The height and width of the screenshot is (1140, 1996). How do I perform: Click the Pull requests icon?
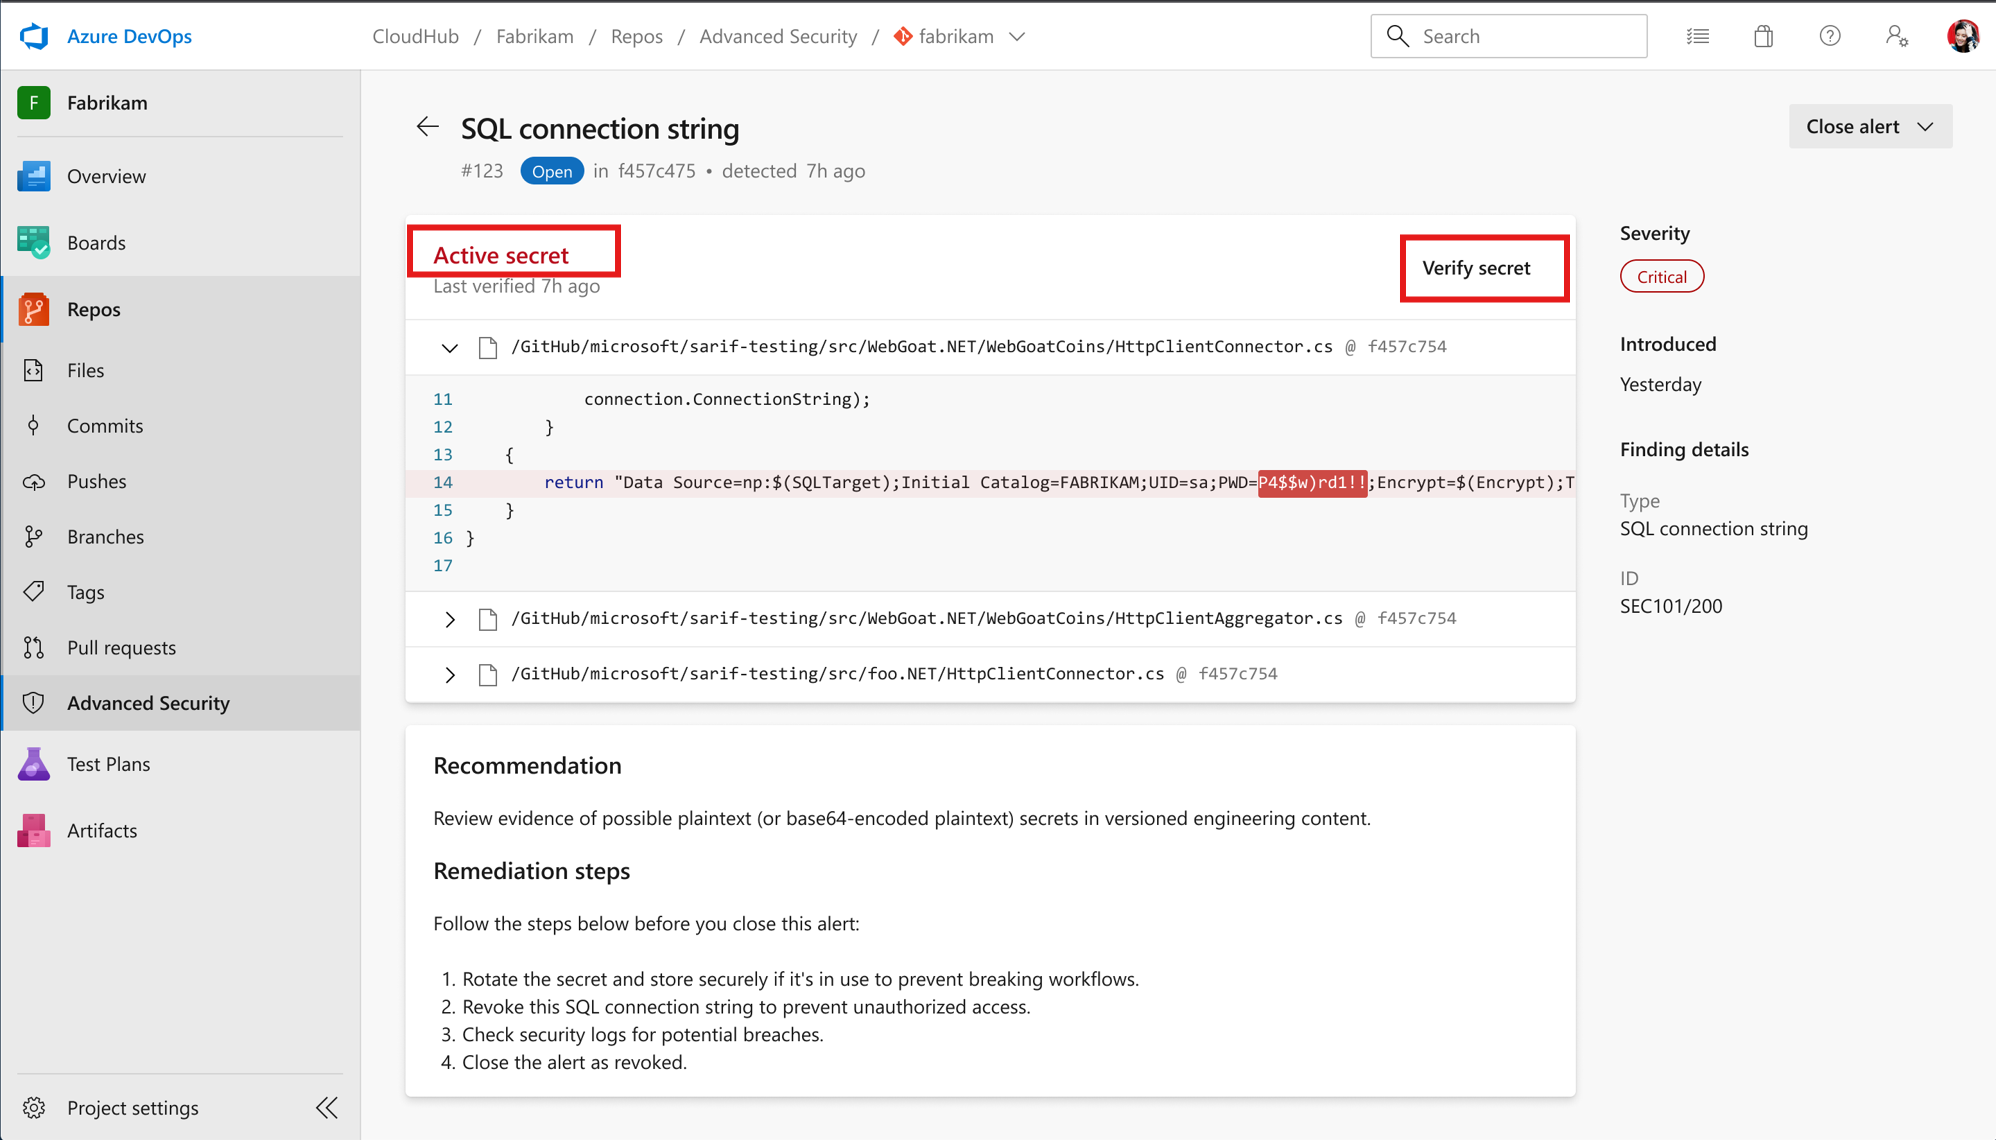coord(34,648)
